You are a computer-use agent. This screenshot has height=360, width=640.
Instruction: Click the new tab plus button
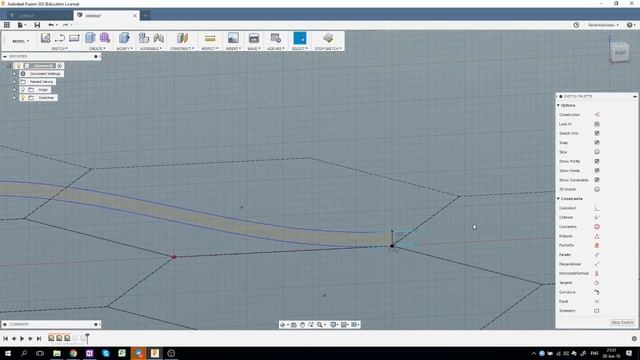click(x=145, y=16)
